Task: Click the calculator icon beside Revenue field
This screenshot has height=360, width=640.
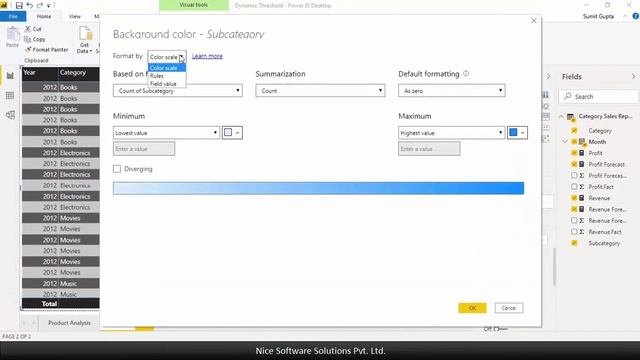Action: 582,198
